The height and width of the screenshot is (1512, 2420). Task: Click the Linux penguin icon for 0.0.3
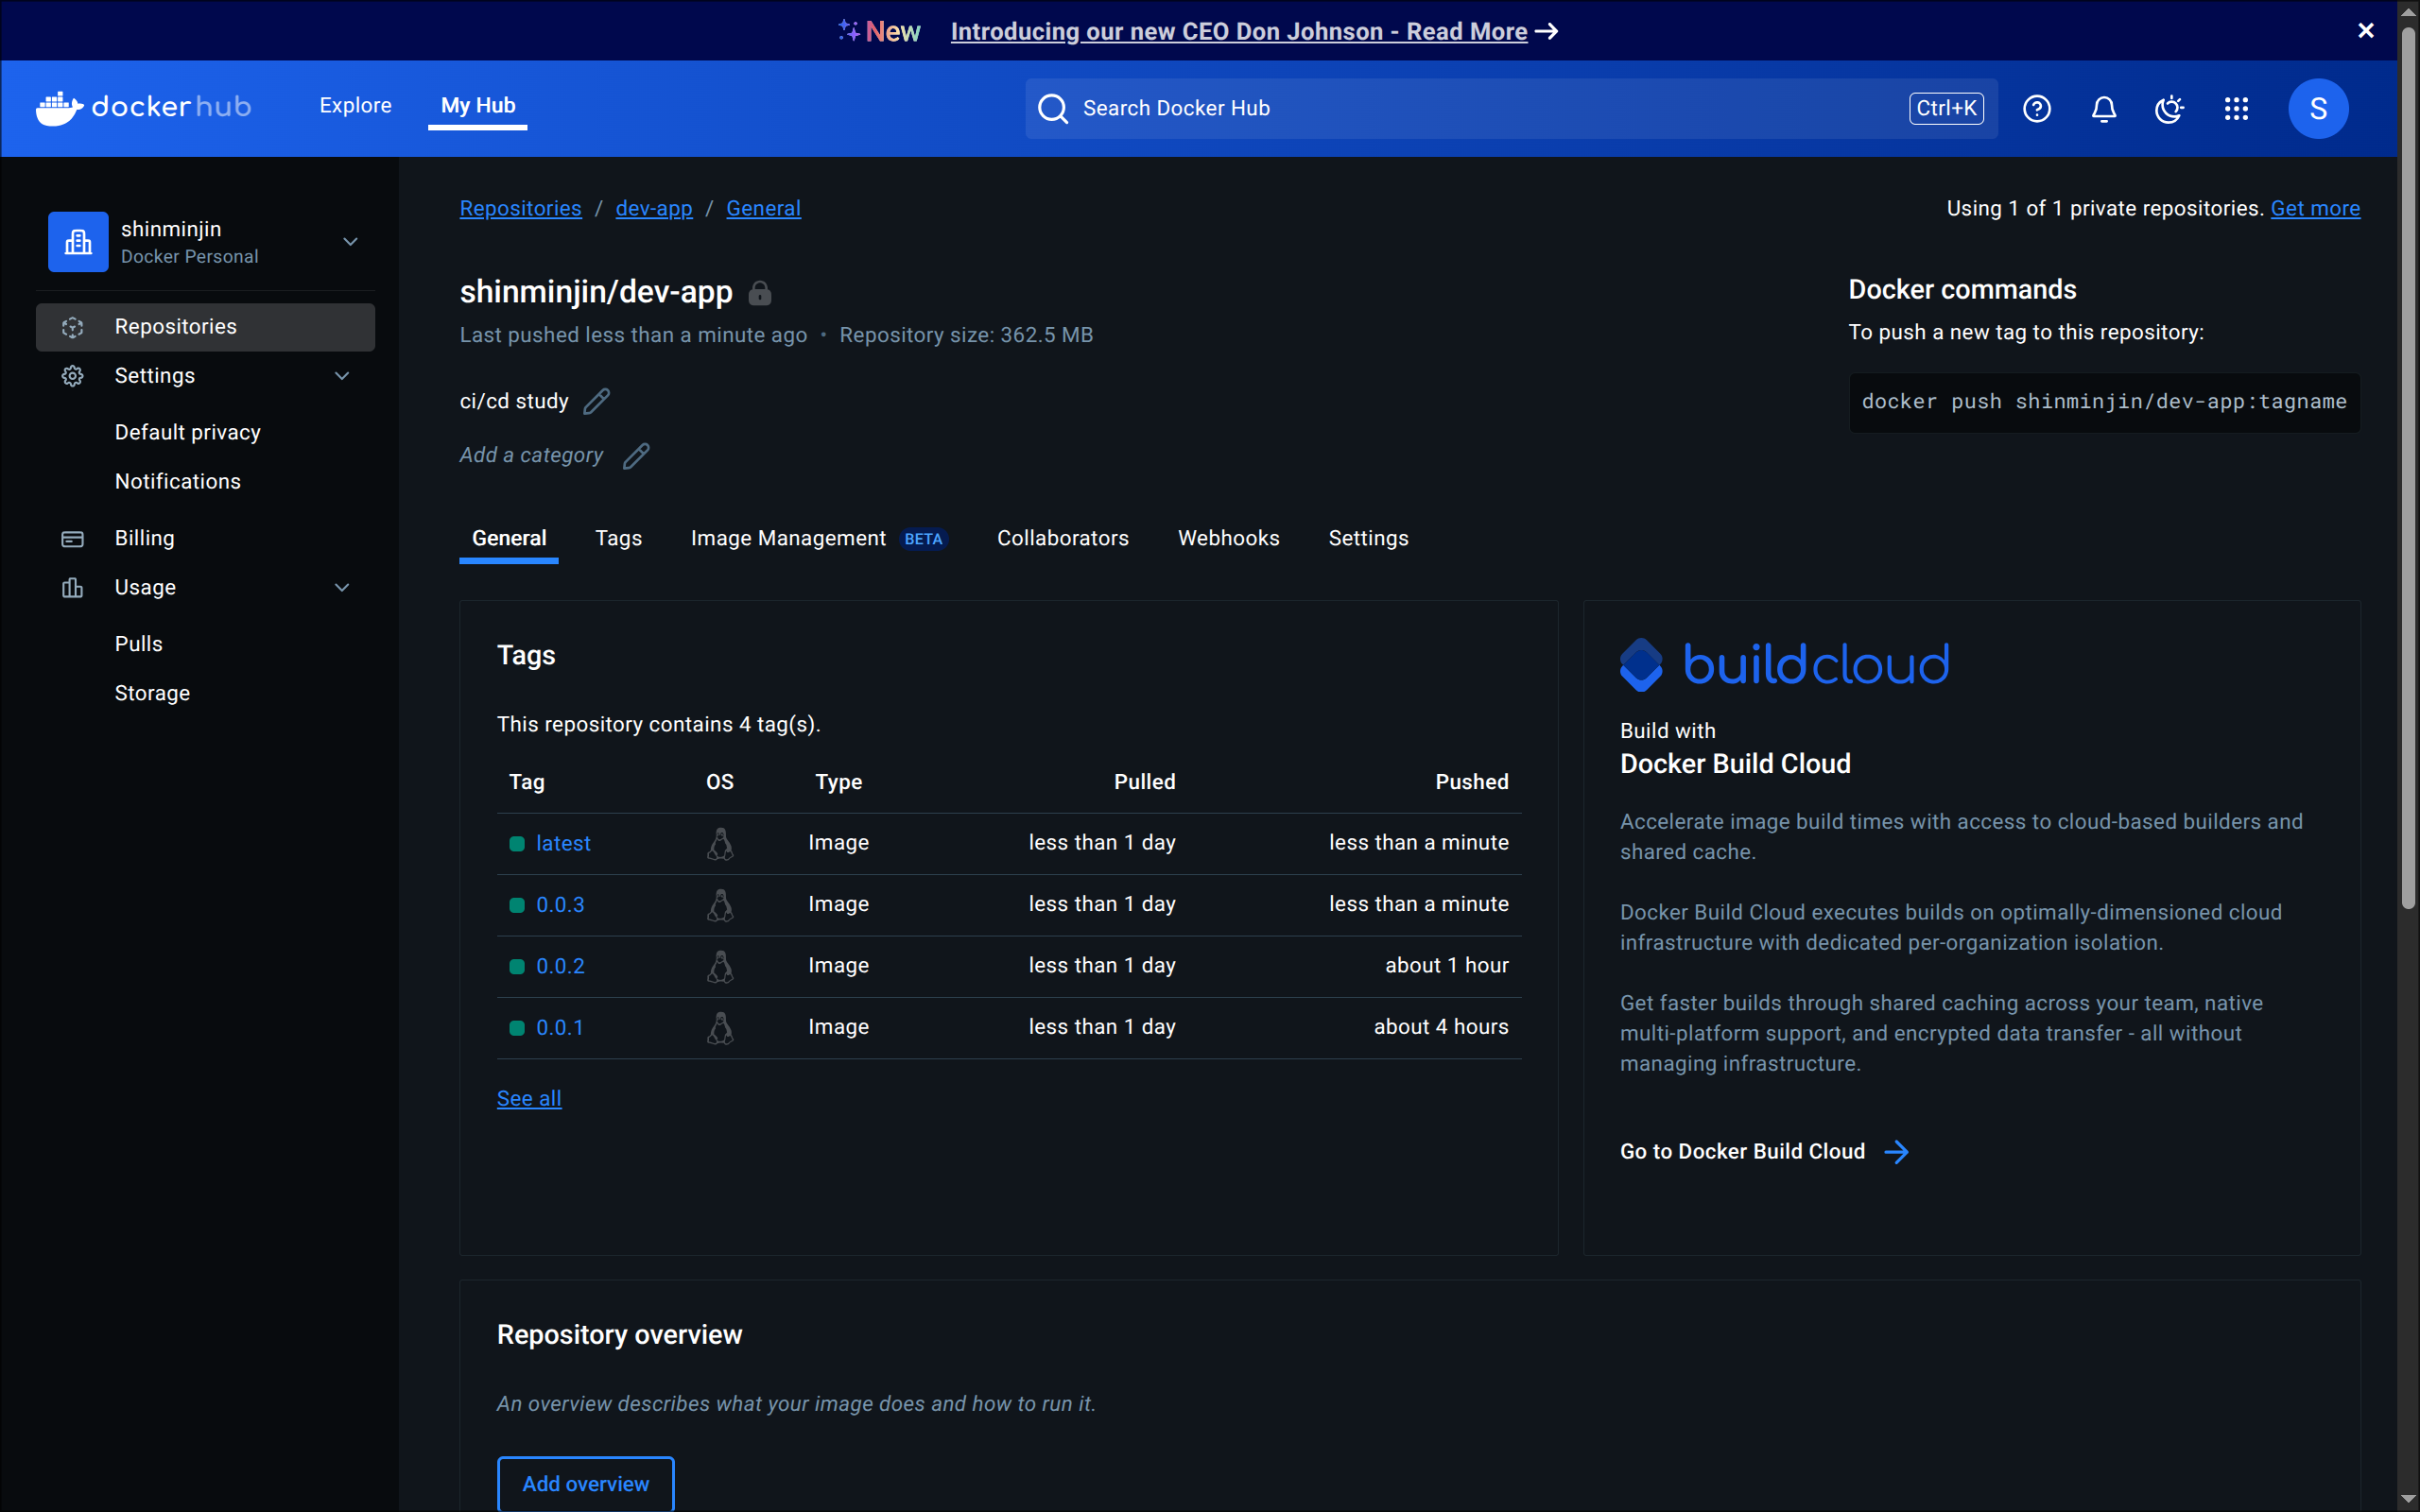pyautogui.click(x=720, y=905)
